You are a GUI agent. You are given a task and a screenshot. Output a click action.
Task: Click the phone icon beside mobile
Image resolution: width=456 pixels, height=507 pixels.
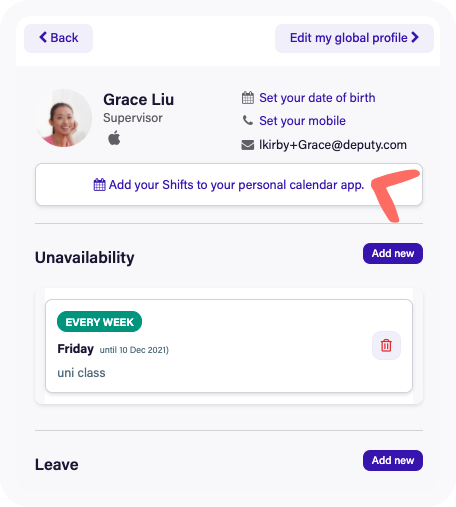coord(248,120)
